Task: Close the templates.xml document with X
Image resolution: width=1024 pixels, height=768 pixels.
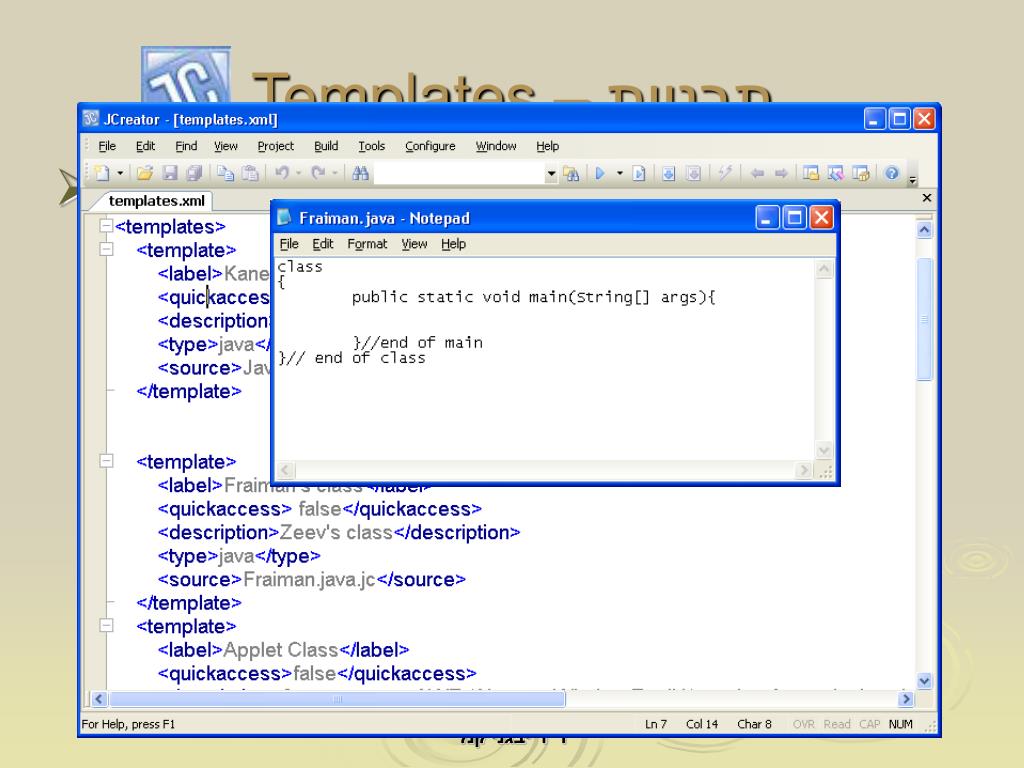Action: coord(926,197)
